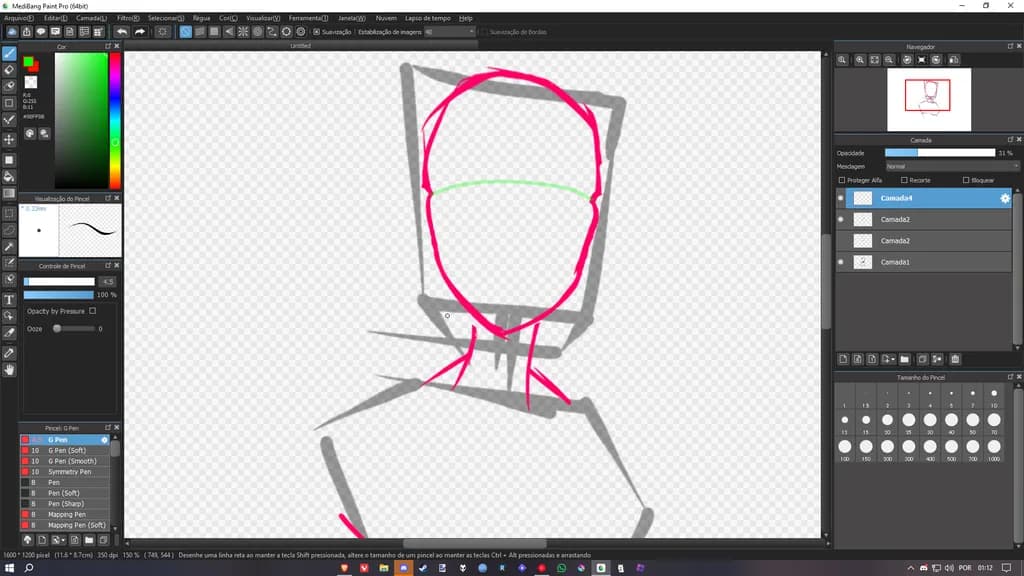Toggle the Suavização checkbox in toolbar
This screenshot has width=1024, height=576.
(317, 31)
